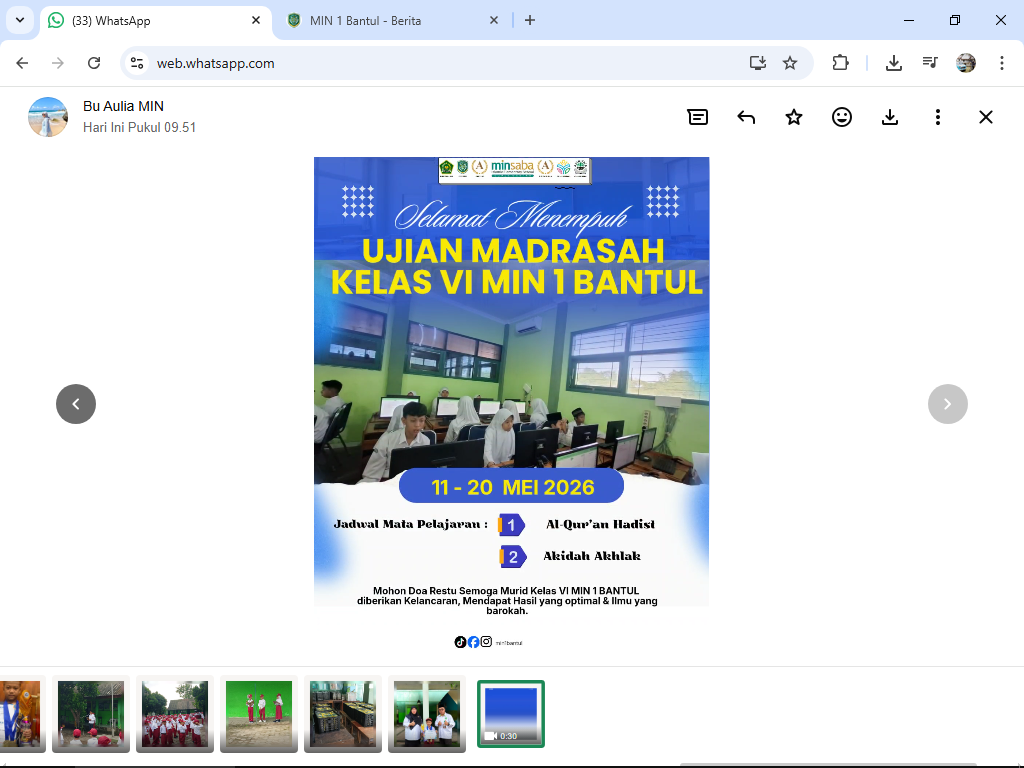Select the 0:30 video thumbnail
Screen dimensions: 1024x768
pyautogui.click(x=511, y=714)
